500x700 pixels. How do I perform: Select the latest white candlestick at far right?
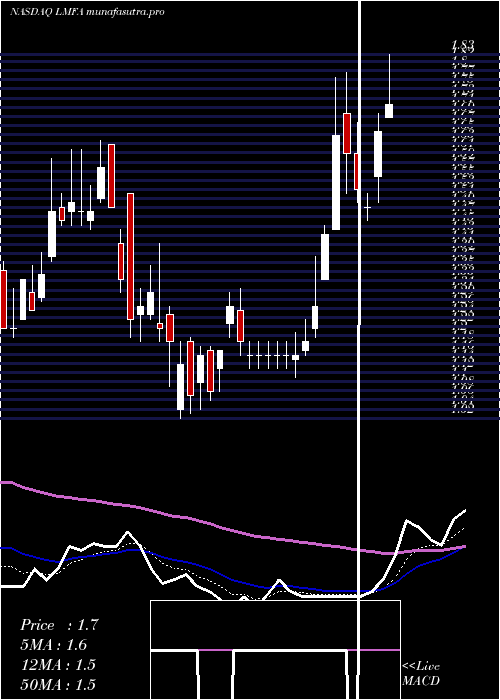tap(389, 111)
